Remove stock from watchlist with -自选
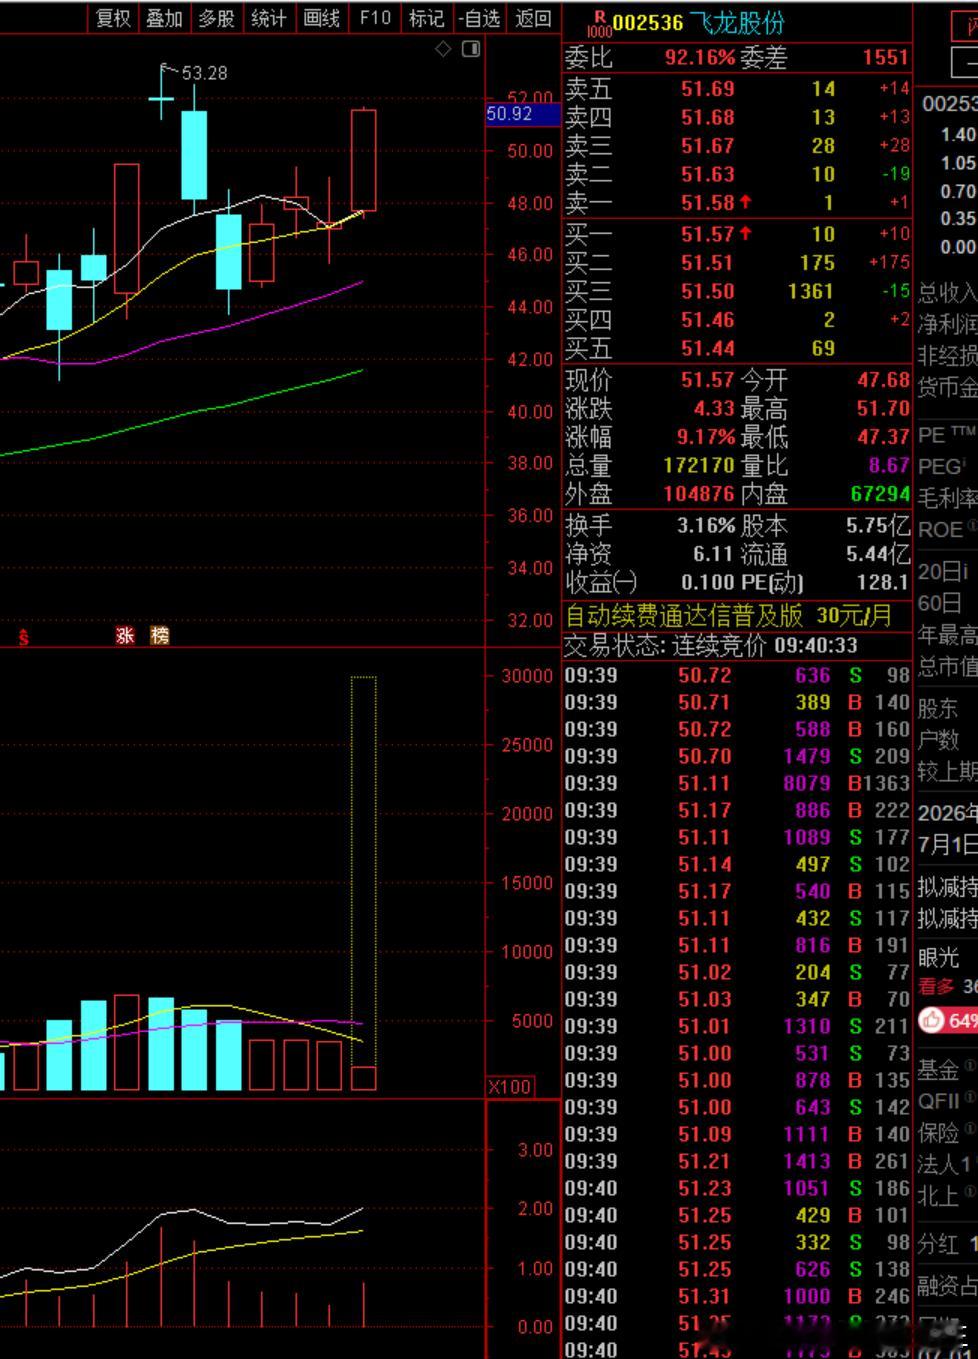 (x=480, y=18)
